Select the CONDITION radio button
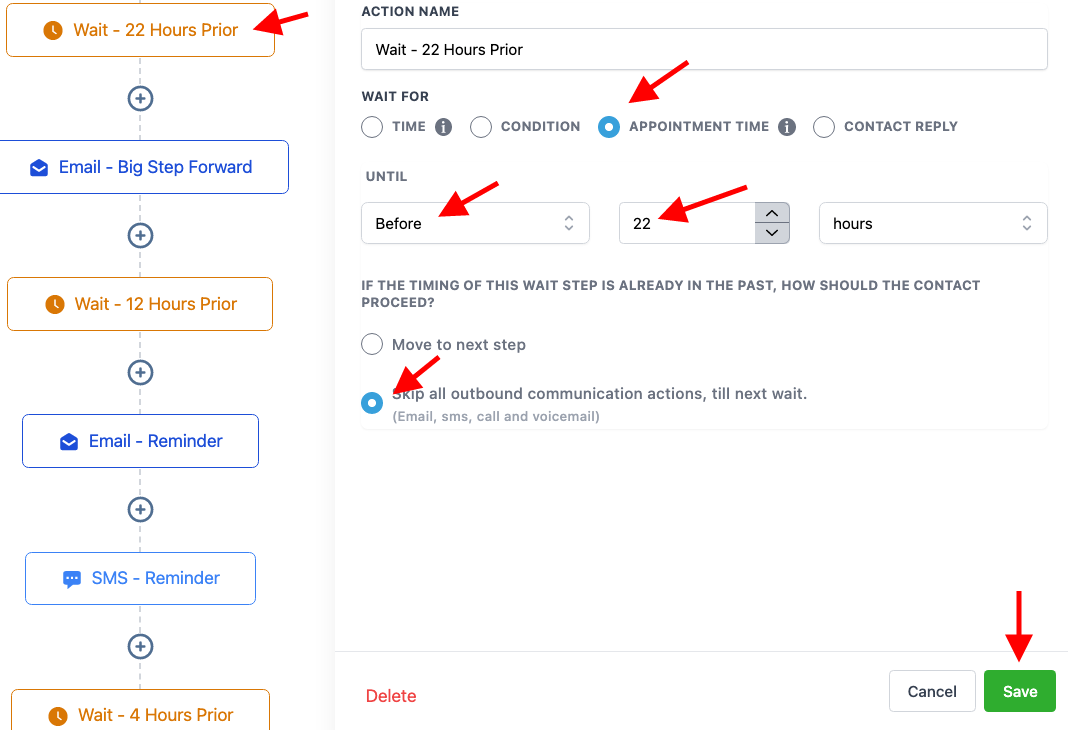This screenshot has width=1068, height=730. (x=481, y=126)
